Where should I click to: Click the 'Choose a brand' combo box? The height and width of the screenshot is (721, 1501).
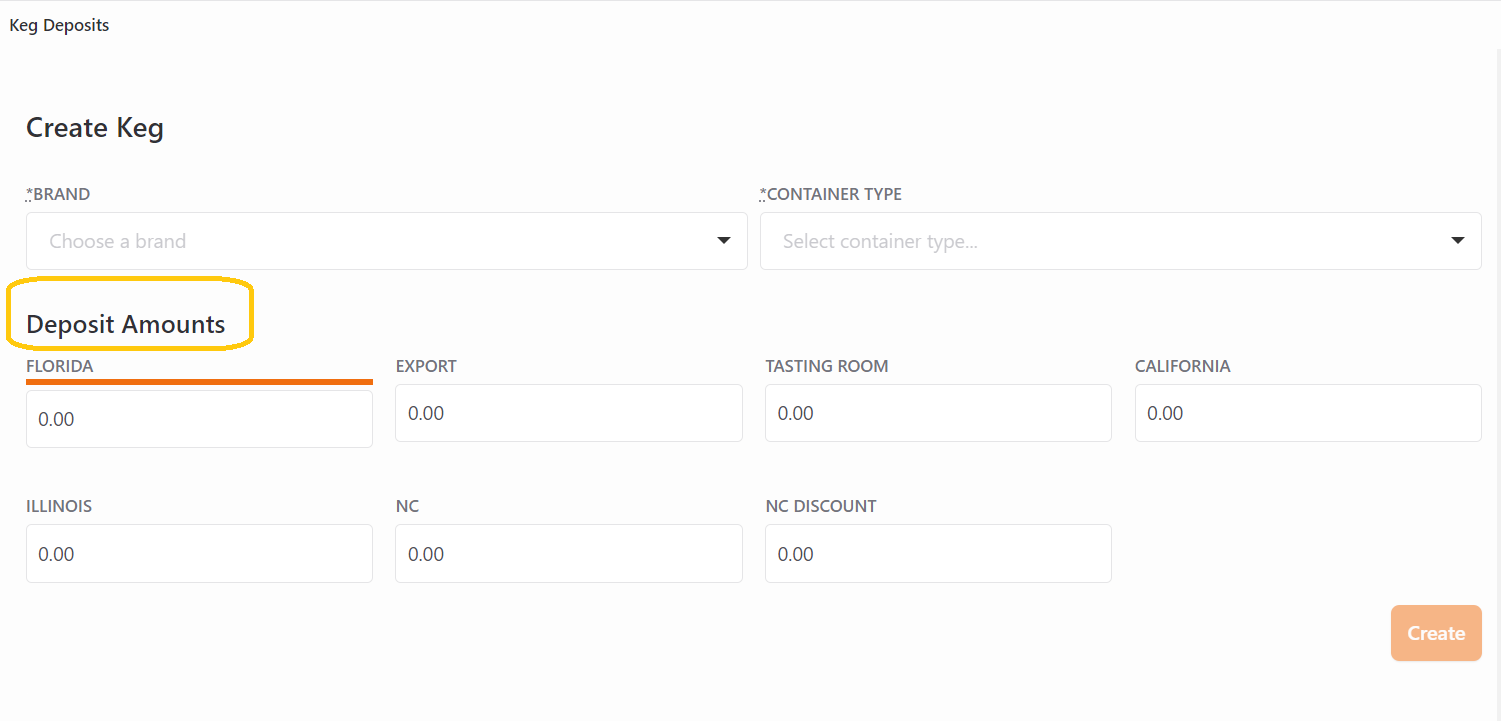pyautogui.click(x=370, y=241)
